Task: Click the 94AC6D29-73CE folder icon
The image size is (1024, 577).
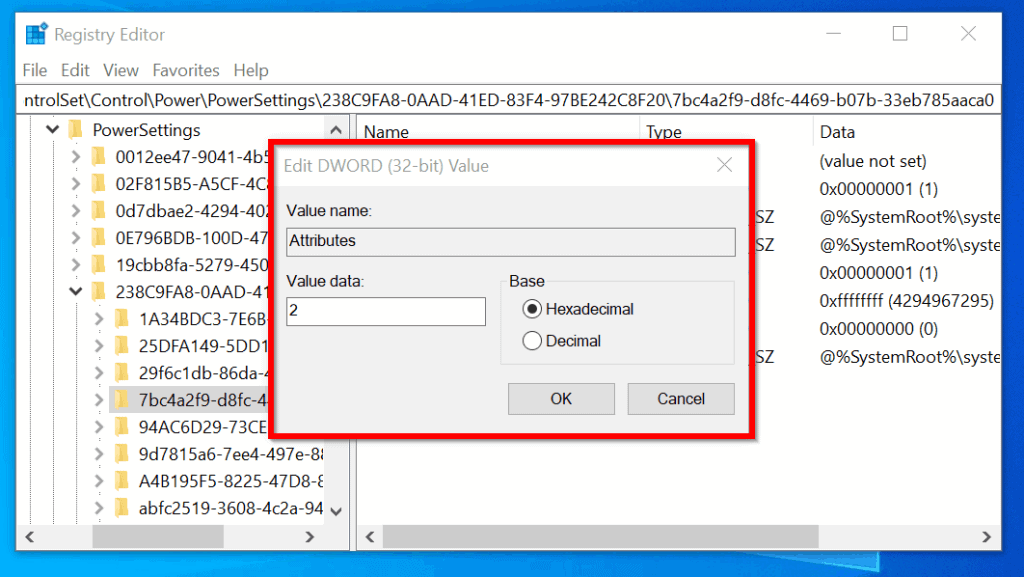Action: 122,427
